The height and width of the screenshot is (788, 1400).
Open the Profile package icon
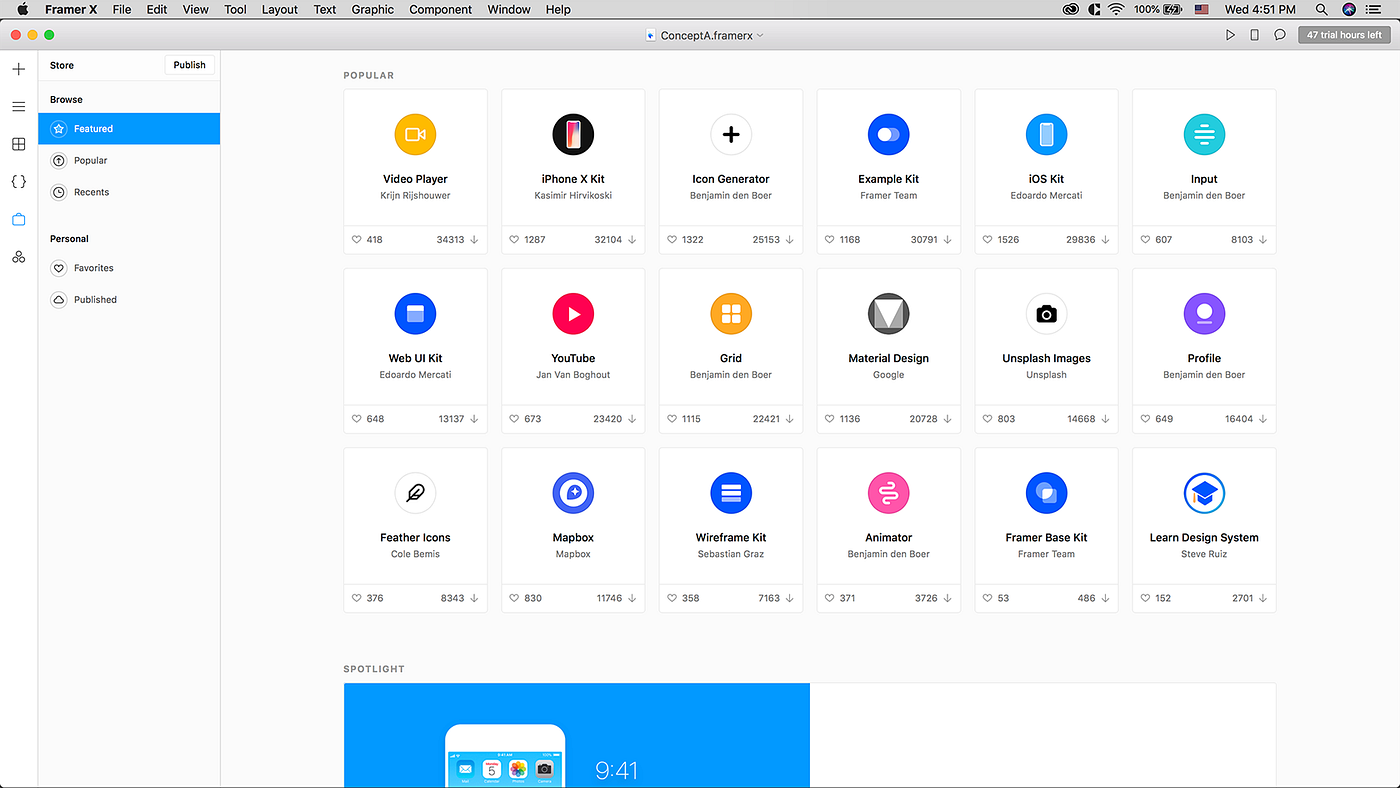1204,314
